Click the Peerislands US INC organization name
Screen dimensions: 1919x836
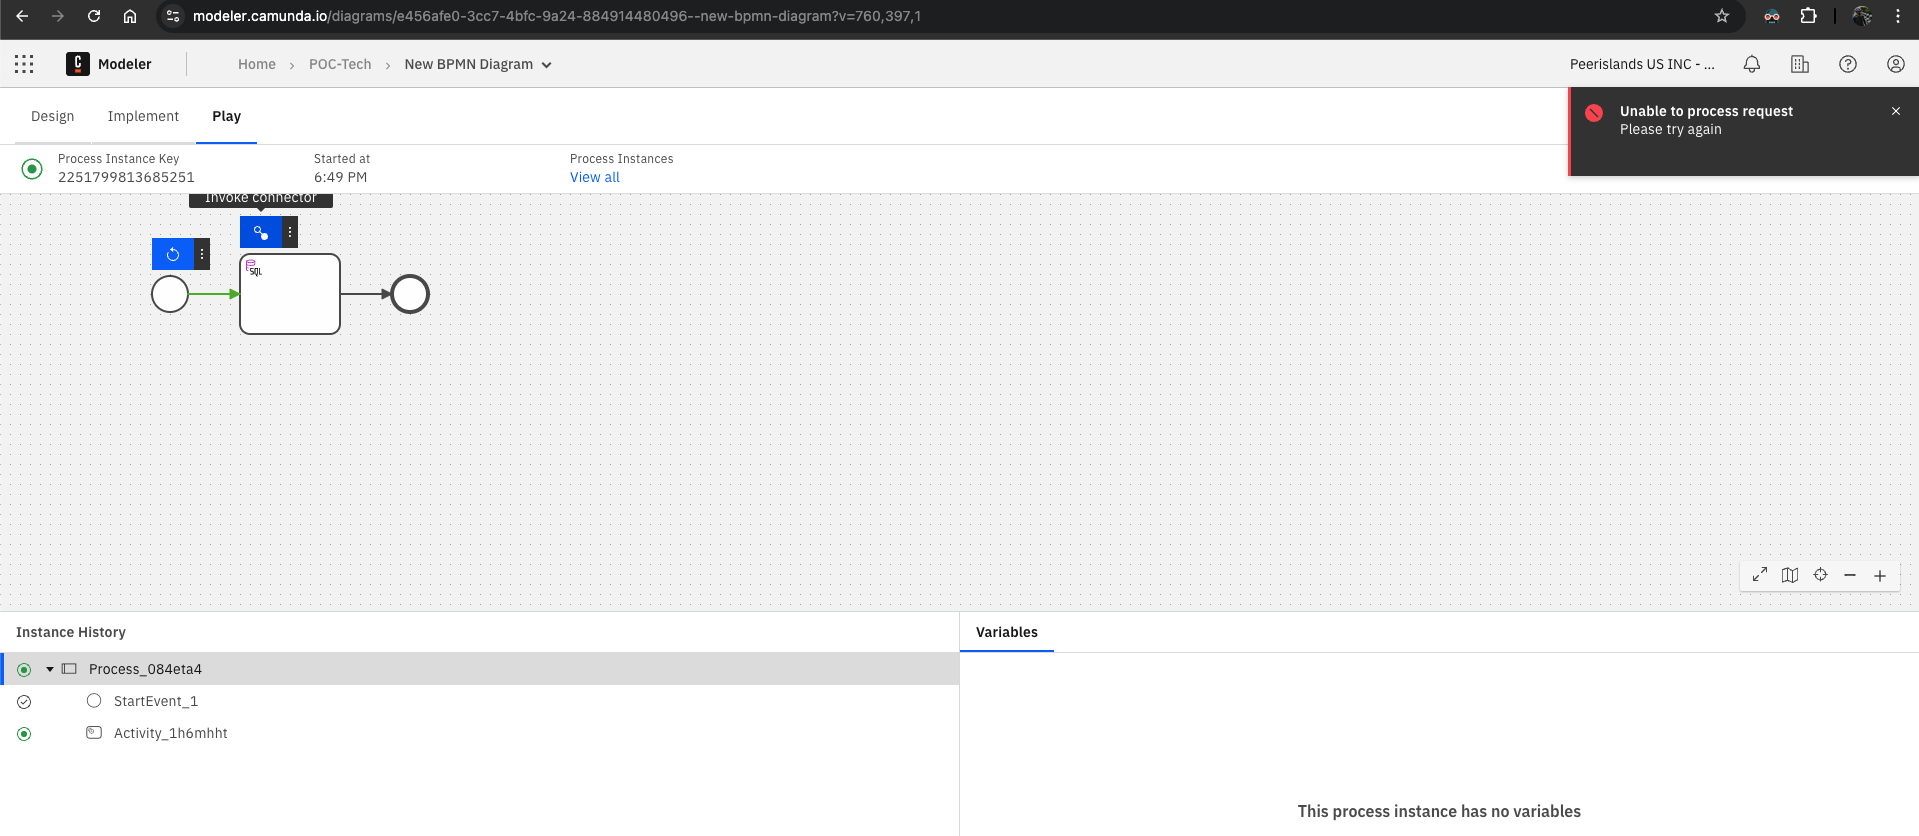(1642, 64)
